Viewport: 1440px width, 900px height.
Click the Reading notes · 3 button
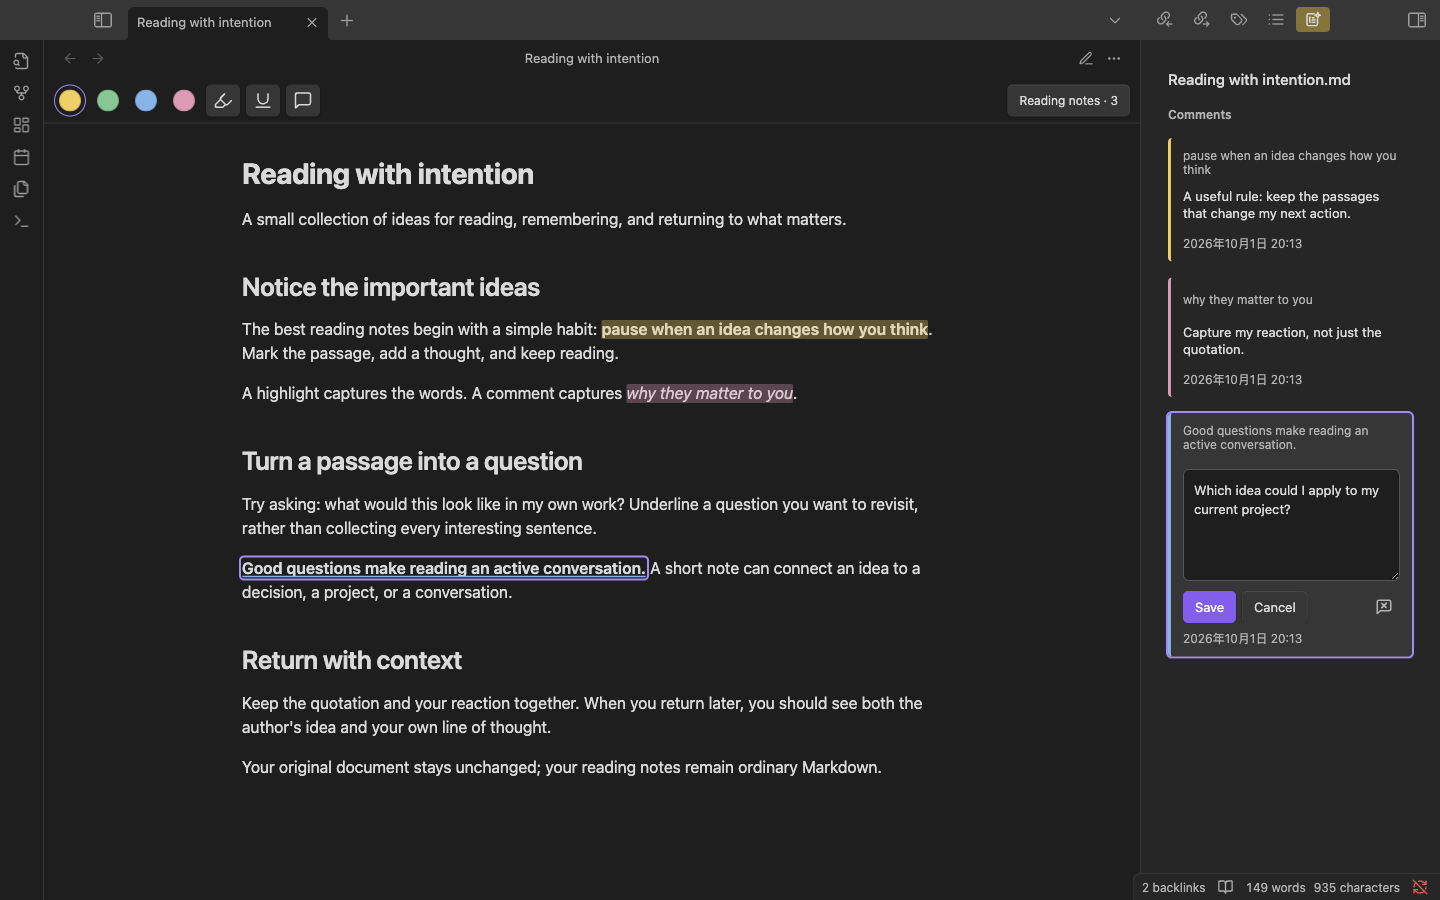1068,100
